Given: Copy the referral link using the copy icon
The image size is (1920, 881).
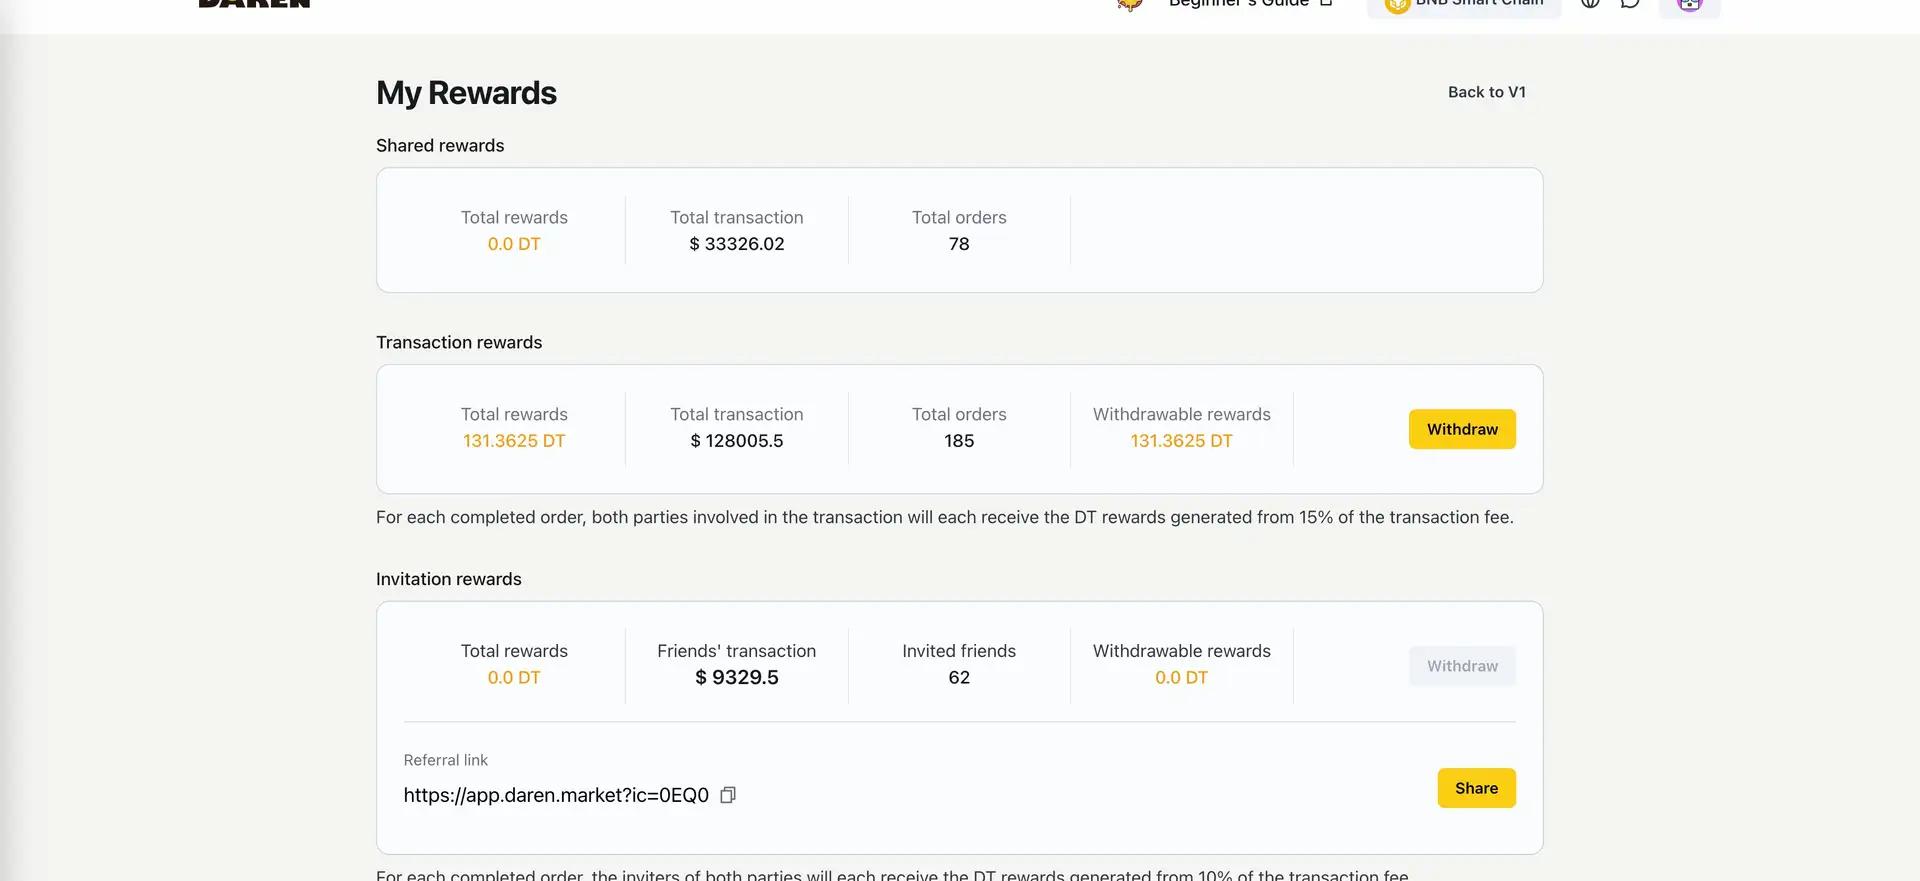Looking at the screenshot, I should click(728, 795).
